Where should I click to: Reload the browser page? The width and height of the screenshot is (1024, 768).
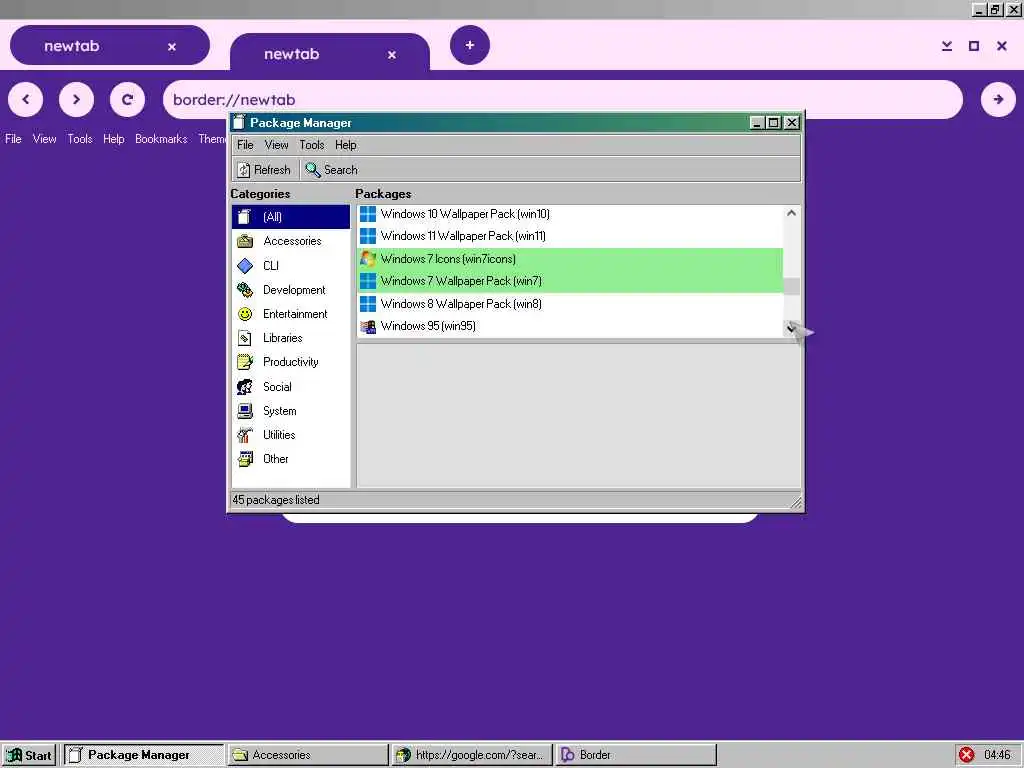127,99
